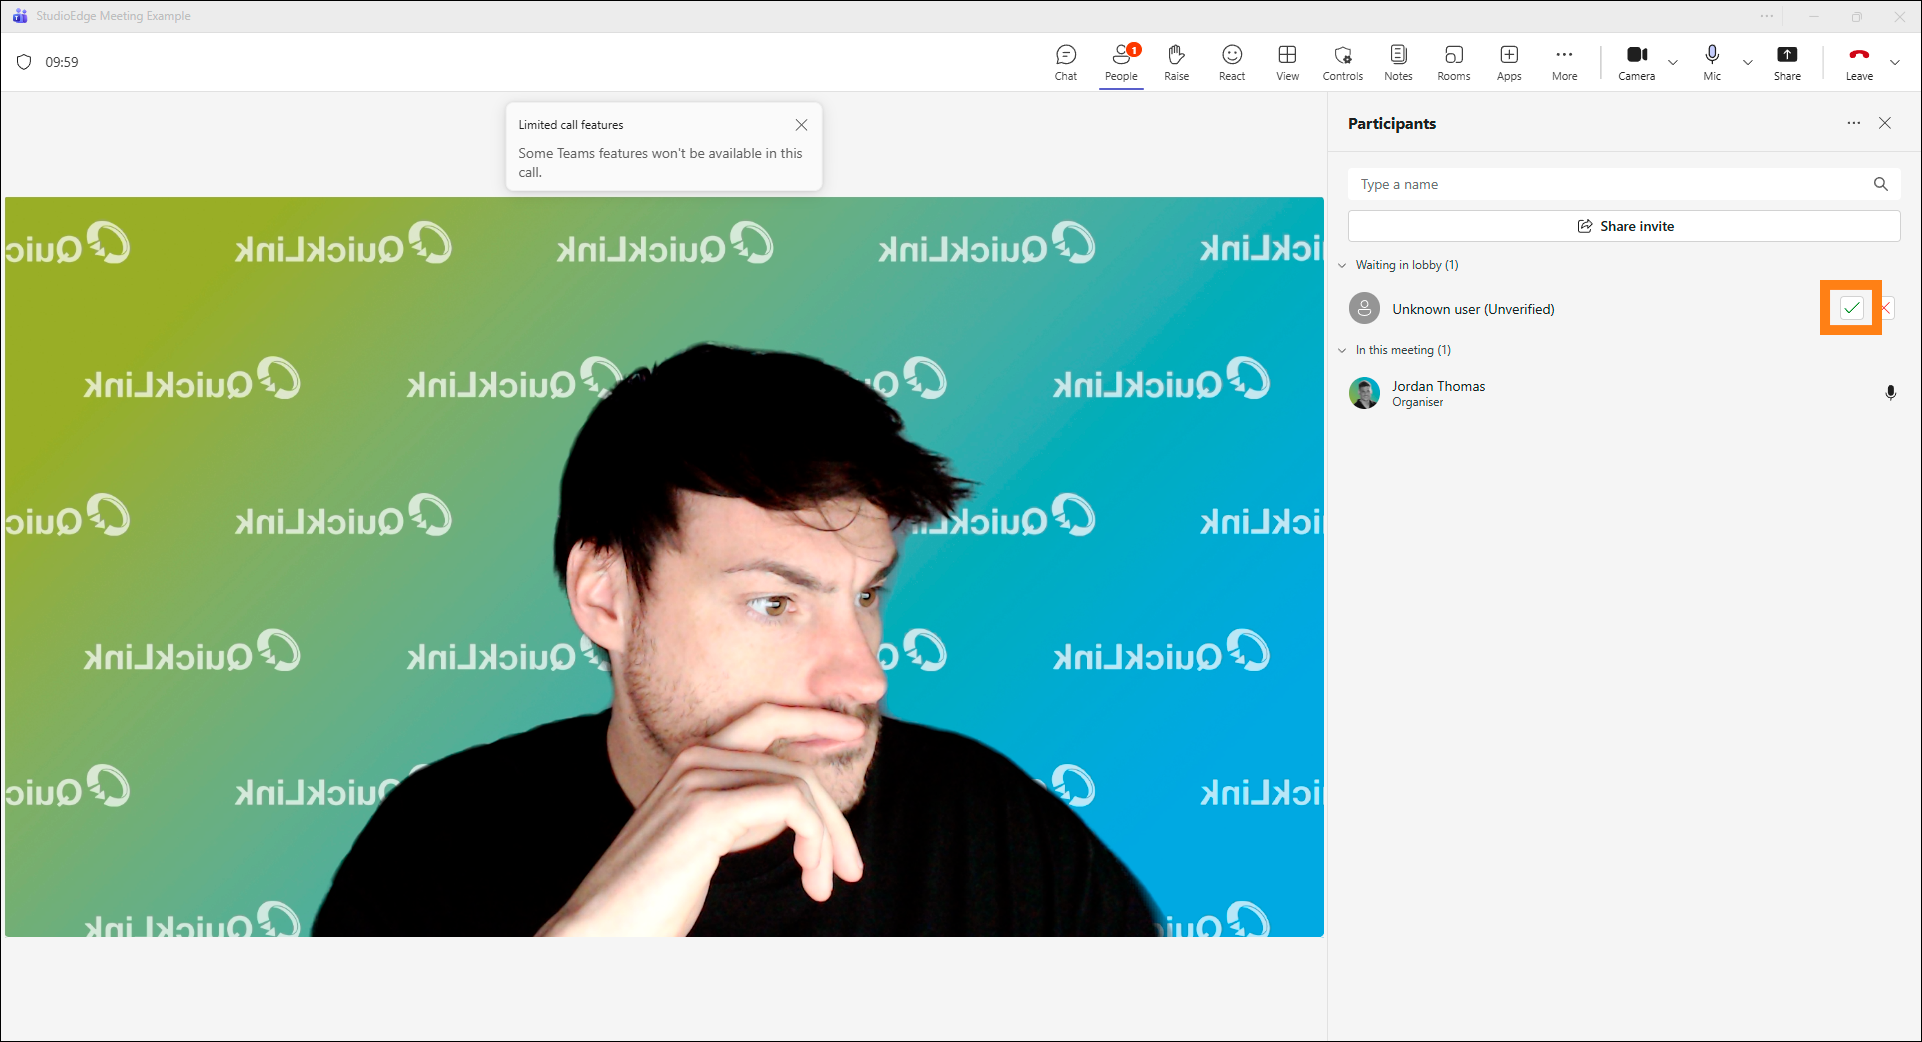Click the self video feed
Image resolution: width=1922 pixels, height=1042 pixels.
tap(664, 567)
